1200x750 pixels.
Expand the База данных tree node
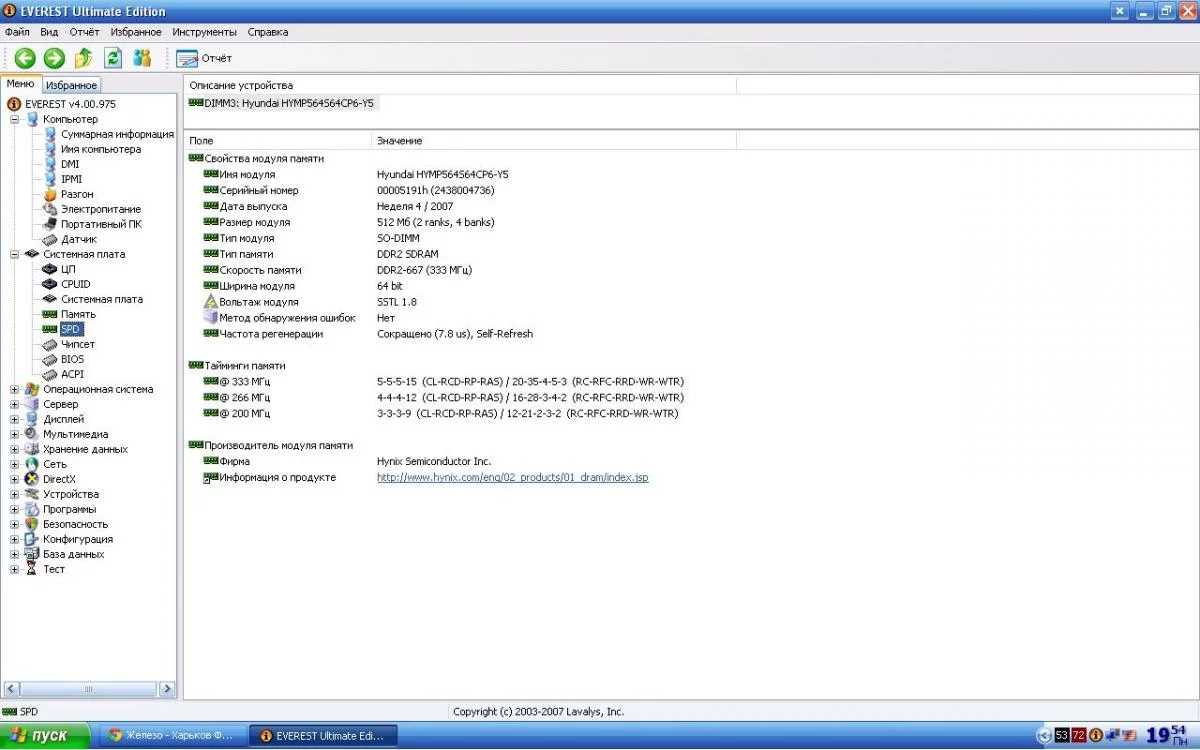[x=15, y=554]
